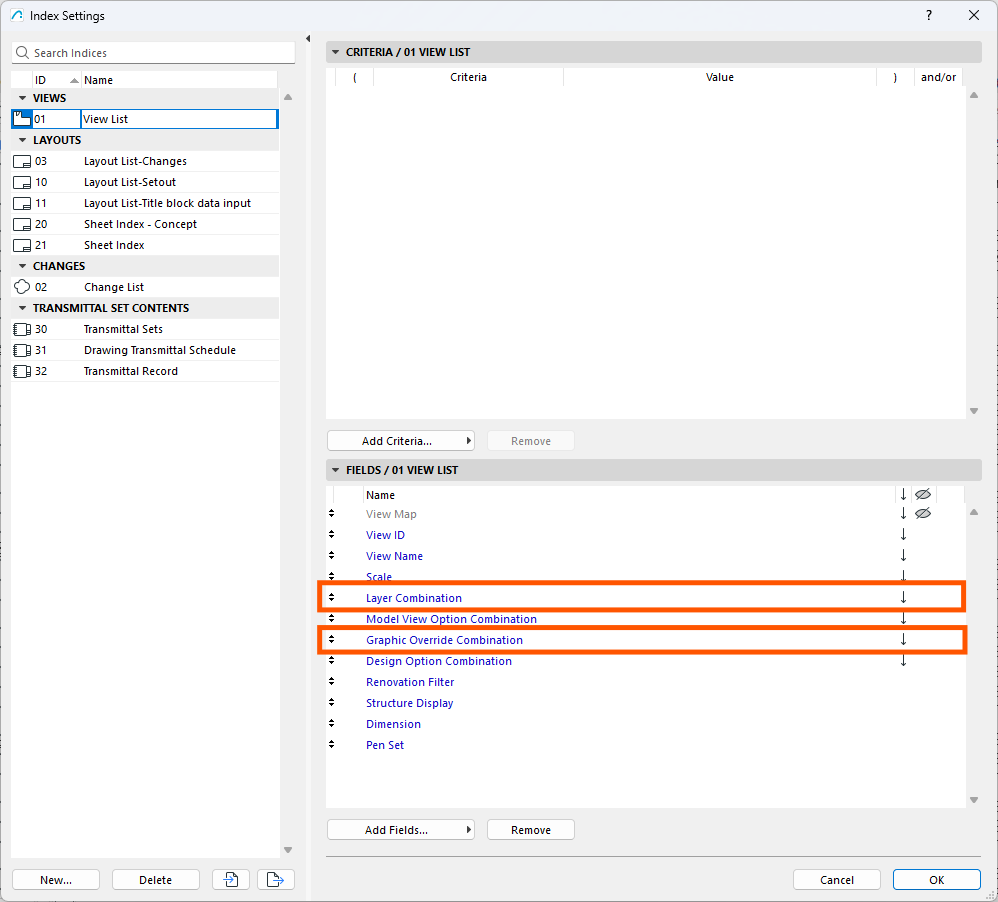Viewport: 998px width, 902px height.
Task: Collapse the FIELDS / 01 VIEW LIST panel
Action: pyautogui.click(x=335, y=470)
